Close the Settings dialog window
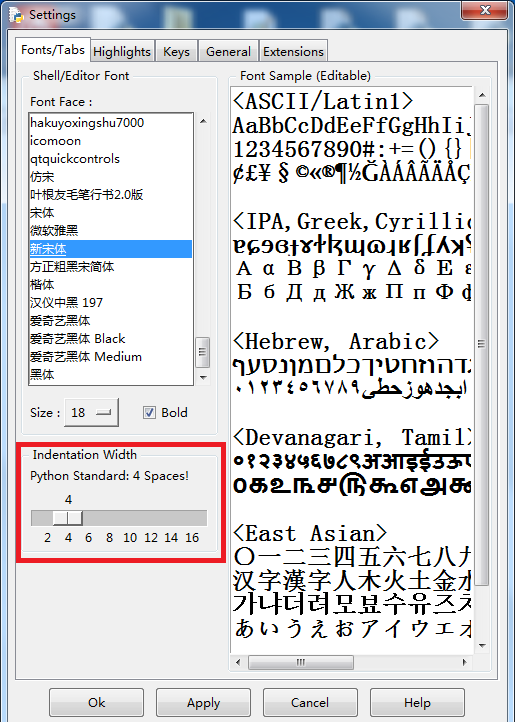Viewport: 515px width, 722px height. pos(484,10)
